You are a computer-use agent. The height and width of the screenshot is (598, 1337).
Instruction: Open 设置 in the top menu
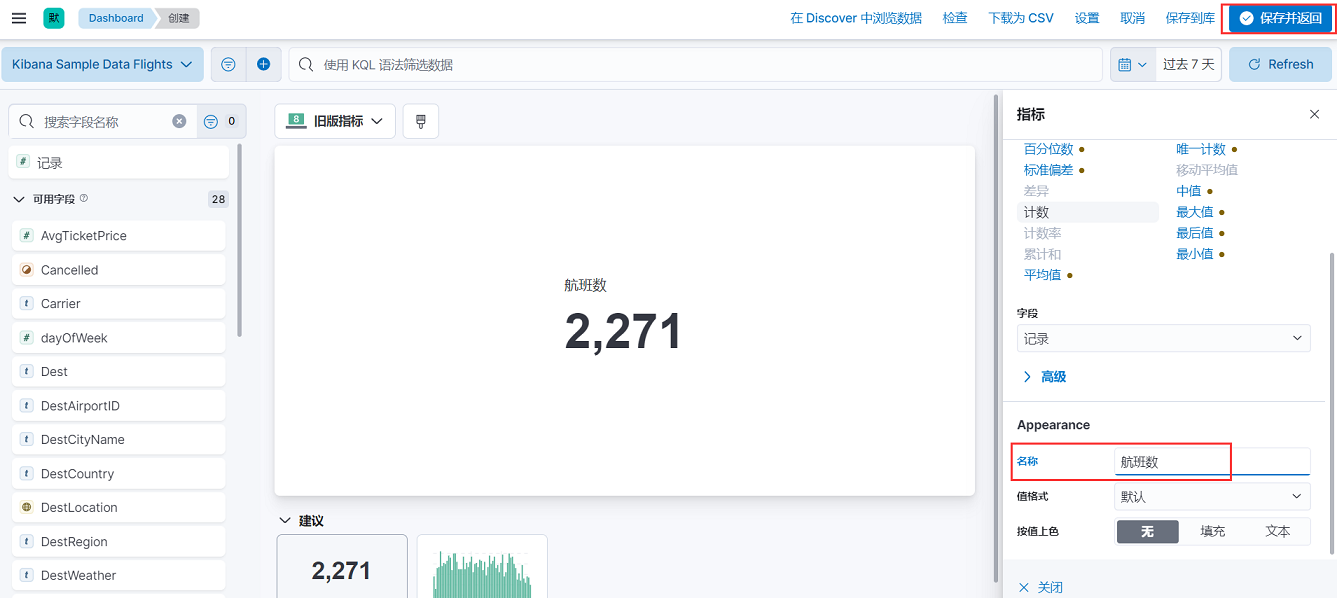tap(1087, 18)
